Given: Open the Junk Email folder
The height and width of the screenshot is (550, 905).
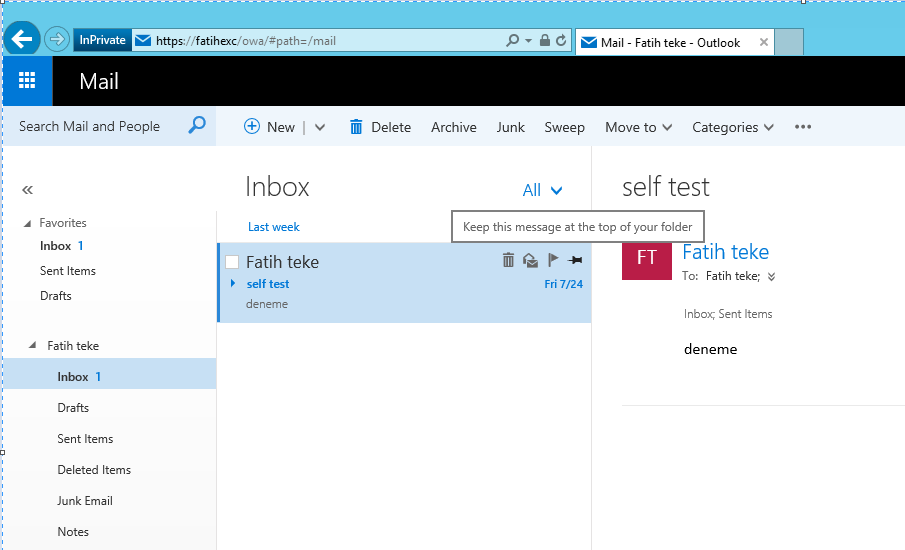Looking at the screenshot, I should (x=85, y=501).
